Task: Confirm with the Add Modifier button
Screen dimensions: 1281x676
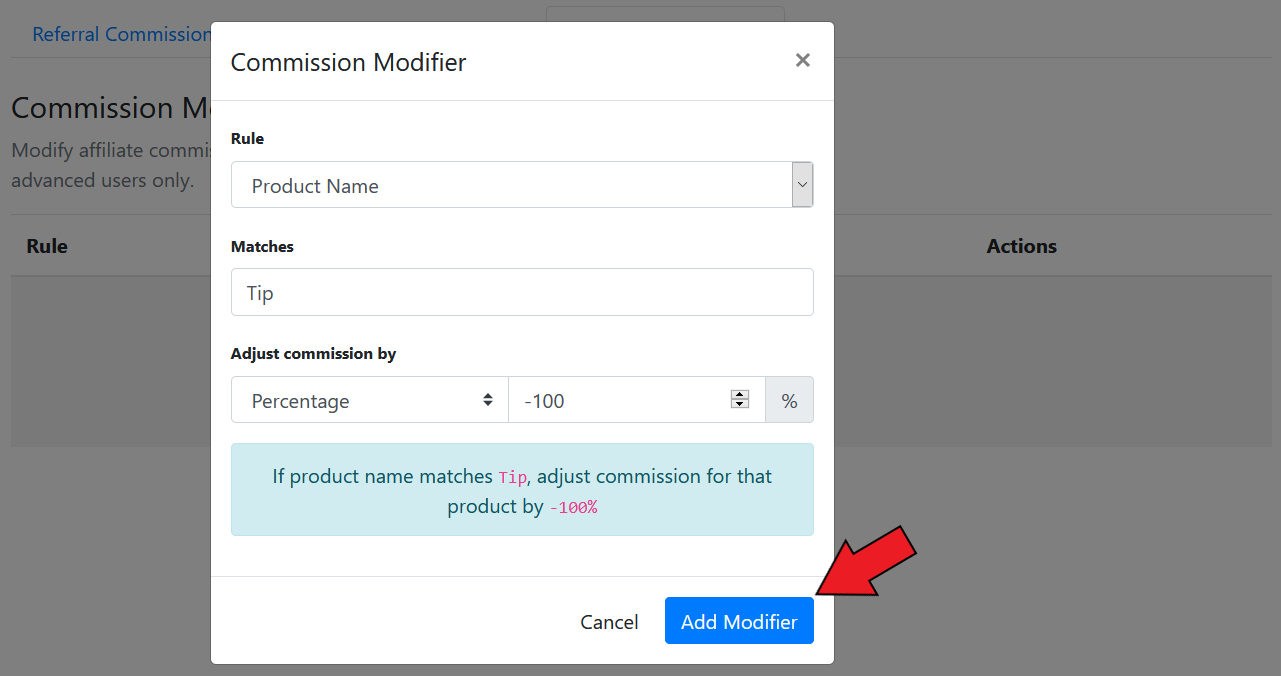Action: pyautogui.click(x=739, y=621)
